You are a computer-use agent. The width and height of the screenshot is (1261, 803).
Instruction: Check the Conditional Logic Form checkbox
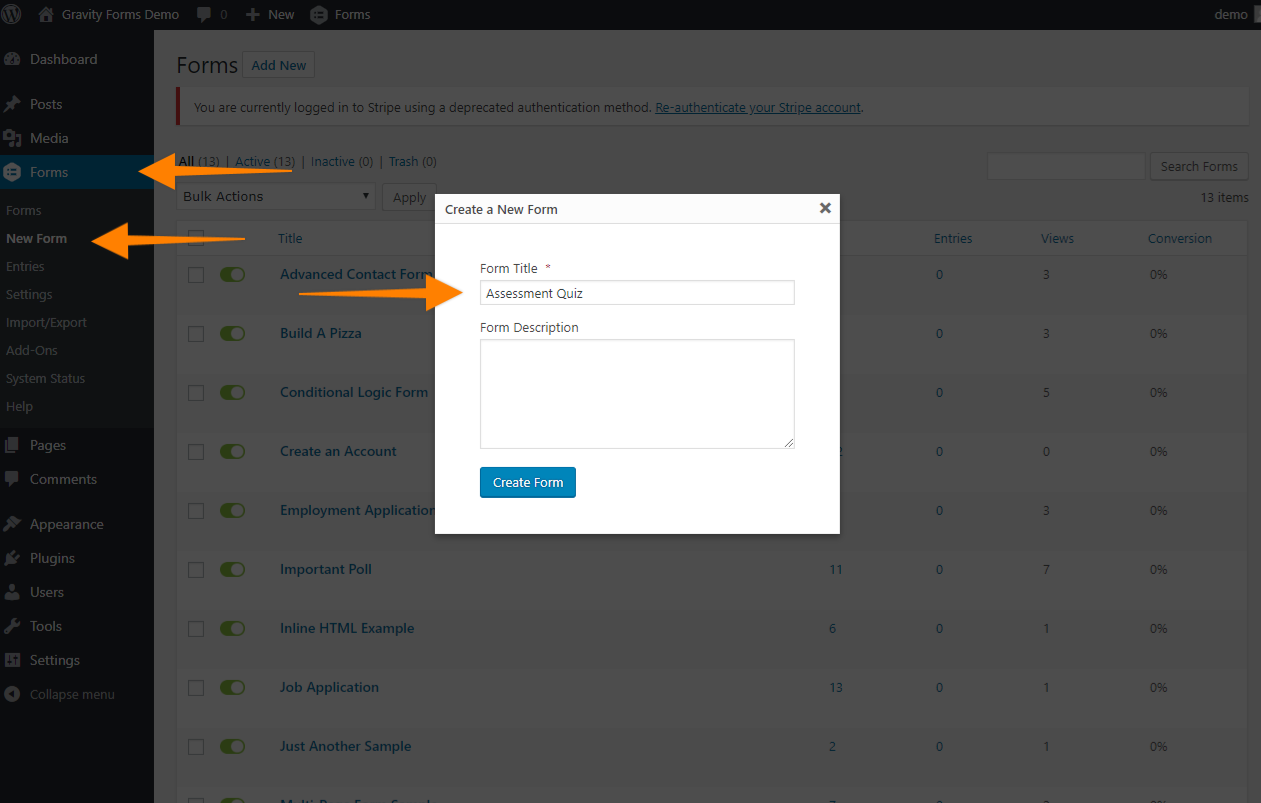coord(196,393)
